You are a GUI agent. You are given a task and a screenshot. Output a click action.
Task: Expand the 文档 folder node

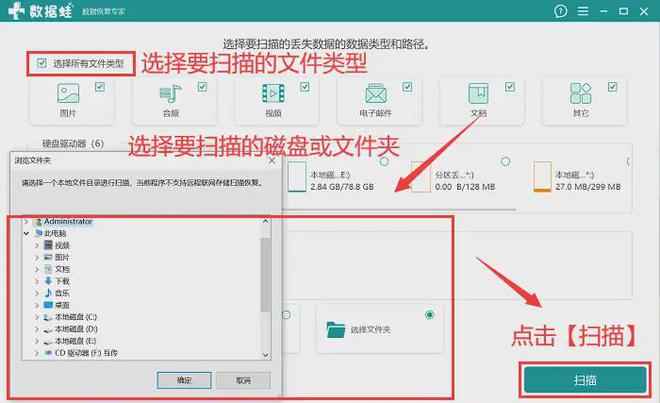(37, 269)
